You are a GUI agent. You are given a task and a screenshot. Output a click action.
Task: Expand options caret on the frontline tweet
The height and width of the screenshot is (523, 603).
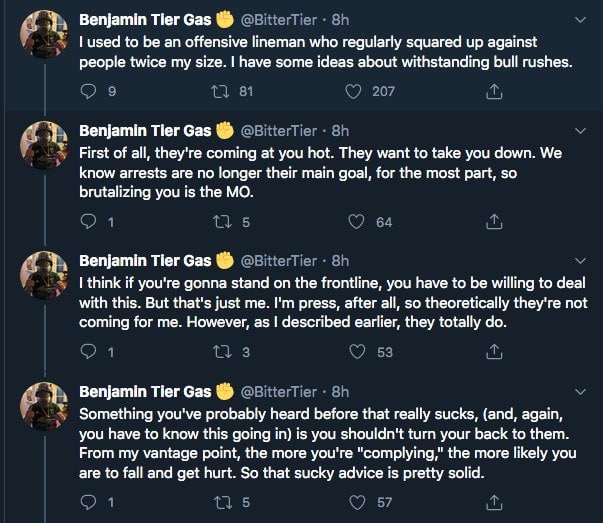pyautogui.click(x=581, y=260)
